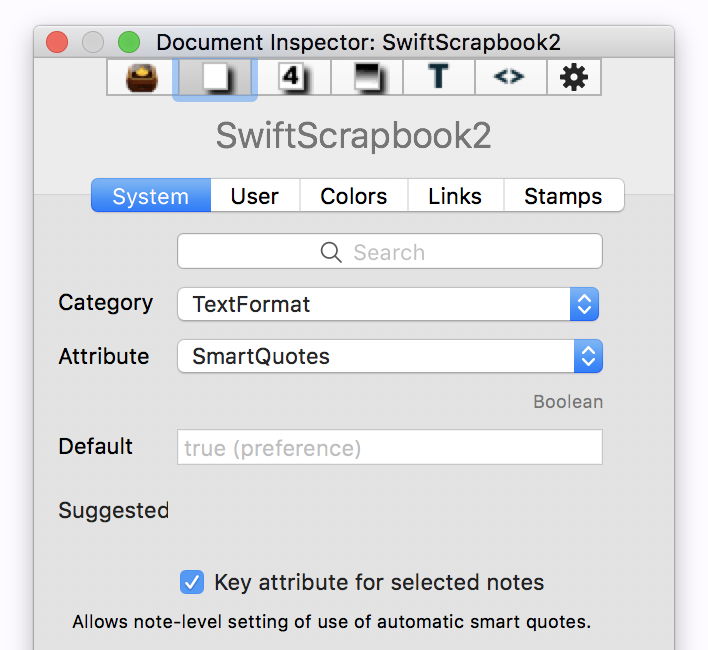Click in the attribute Search field
708x650 pixels.
click(390, 252)
